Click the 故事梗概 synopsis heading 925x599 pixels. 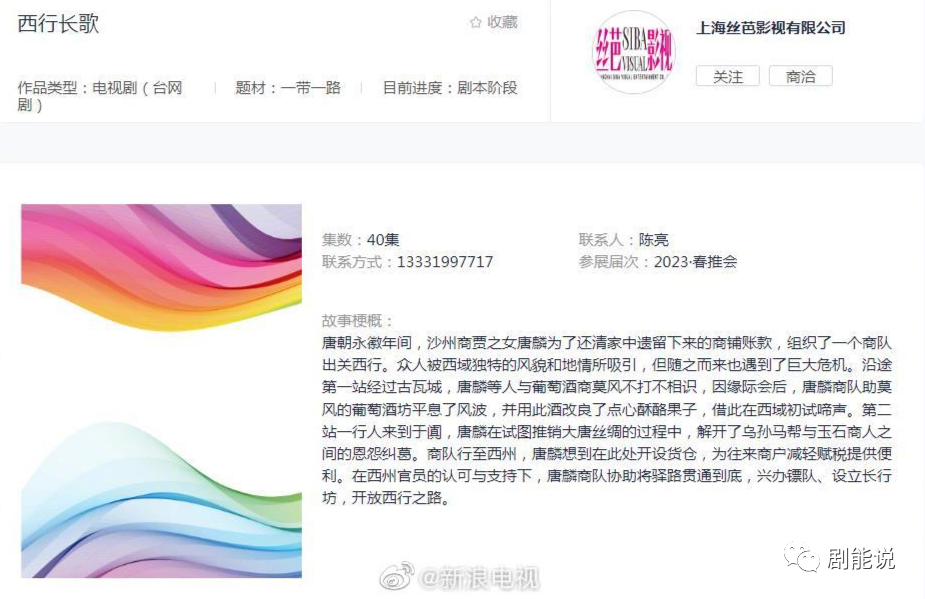point(357,321)
